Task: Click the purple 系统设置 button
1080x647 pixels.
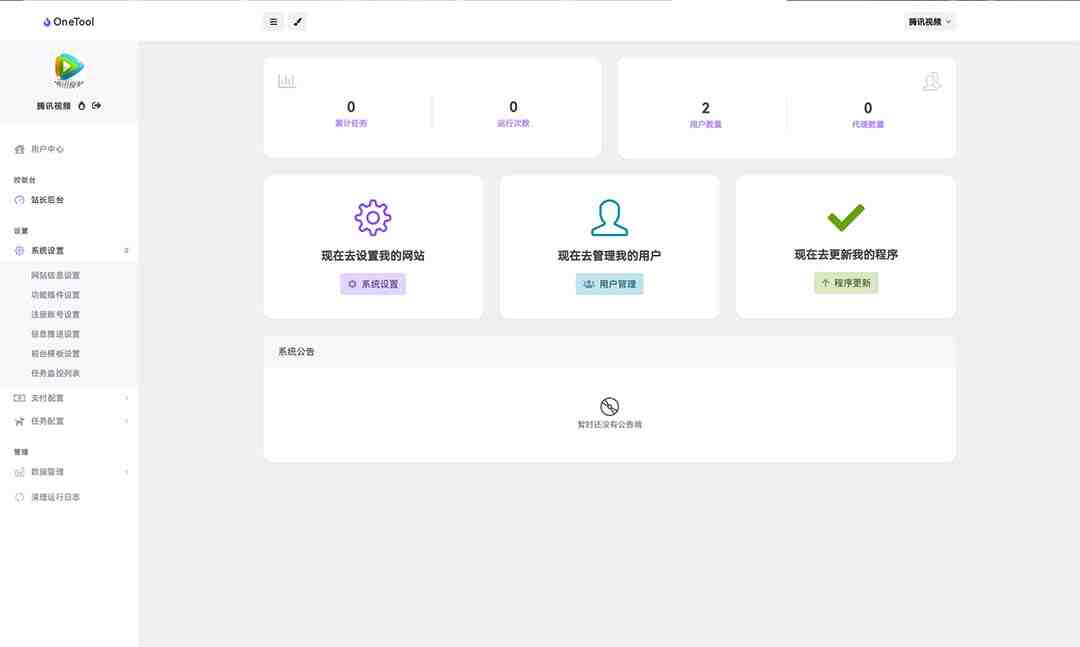Action: 373,284
